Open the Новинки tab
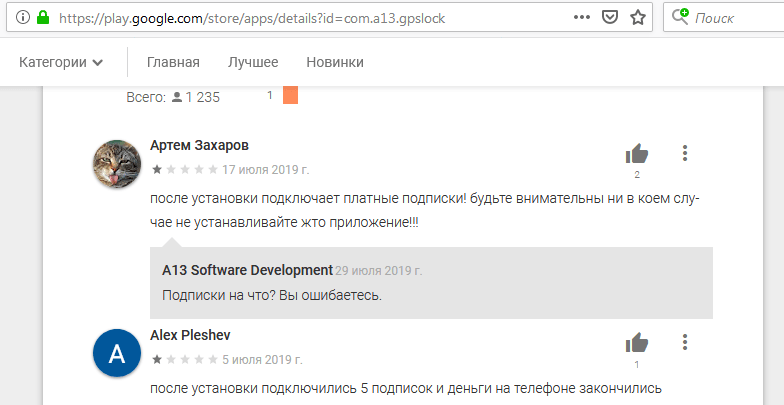 coord(335,62)
